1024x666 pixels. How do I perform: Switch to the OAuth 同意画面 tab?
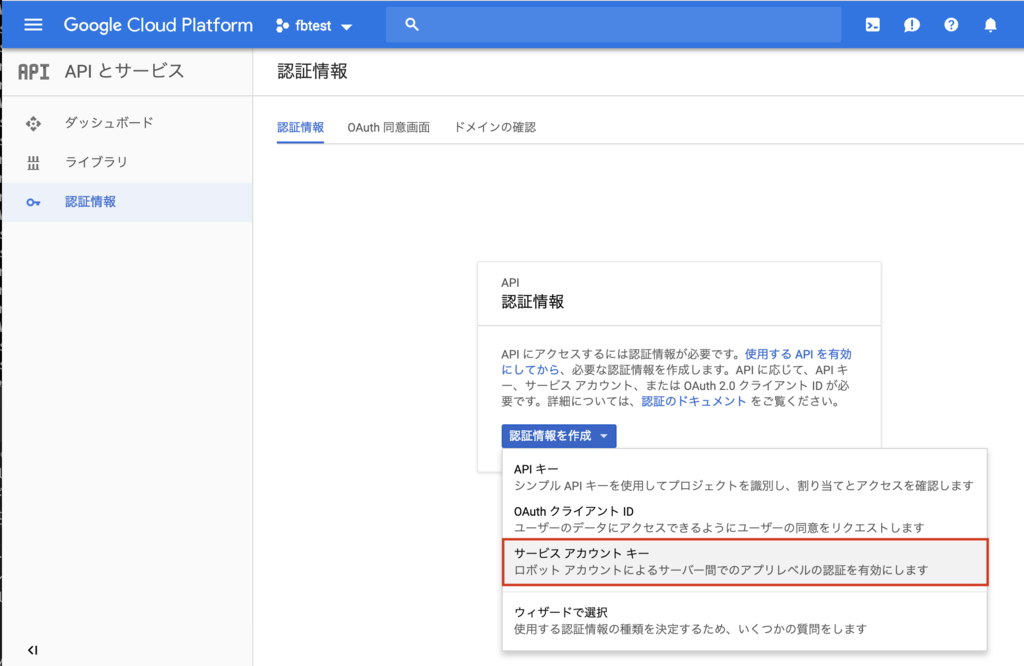[389, 127]
